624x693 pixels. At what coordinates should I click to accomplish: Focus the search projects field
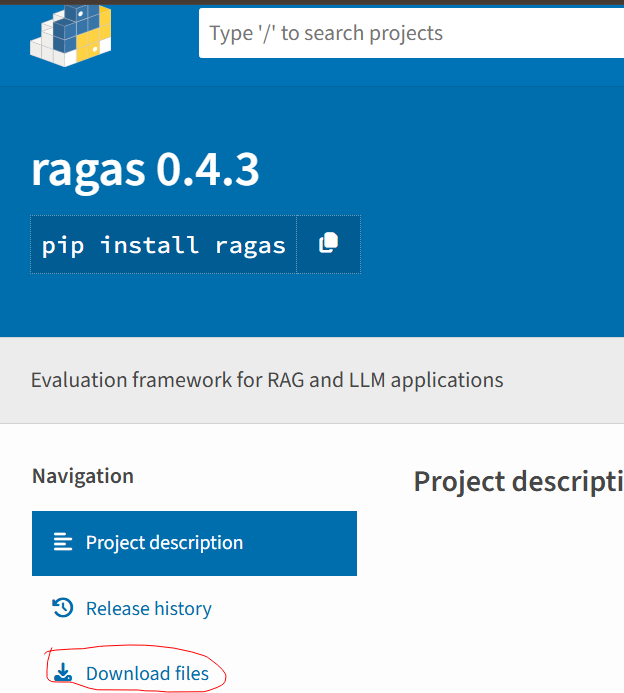pyautogui.click(x=411, y=33)
